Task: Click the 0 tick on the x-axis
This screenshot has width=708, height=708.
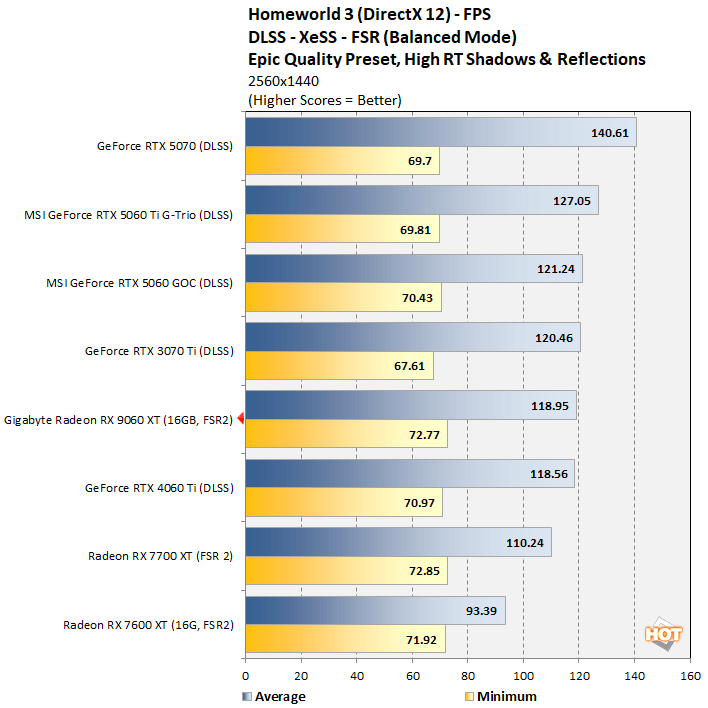Action: pyautogui.click(x=245, y=676)
